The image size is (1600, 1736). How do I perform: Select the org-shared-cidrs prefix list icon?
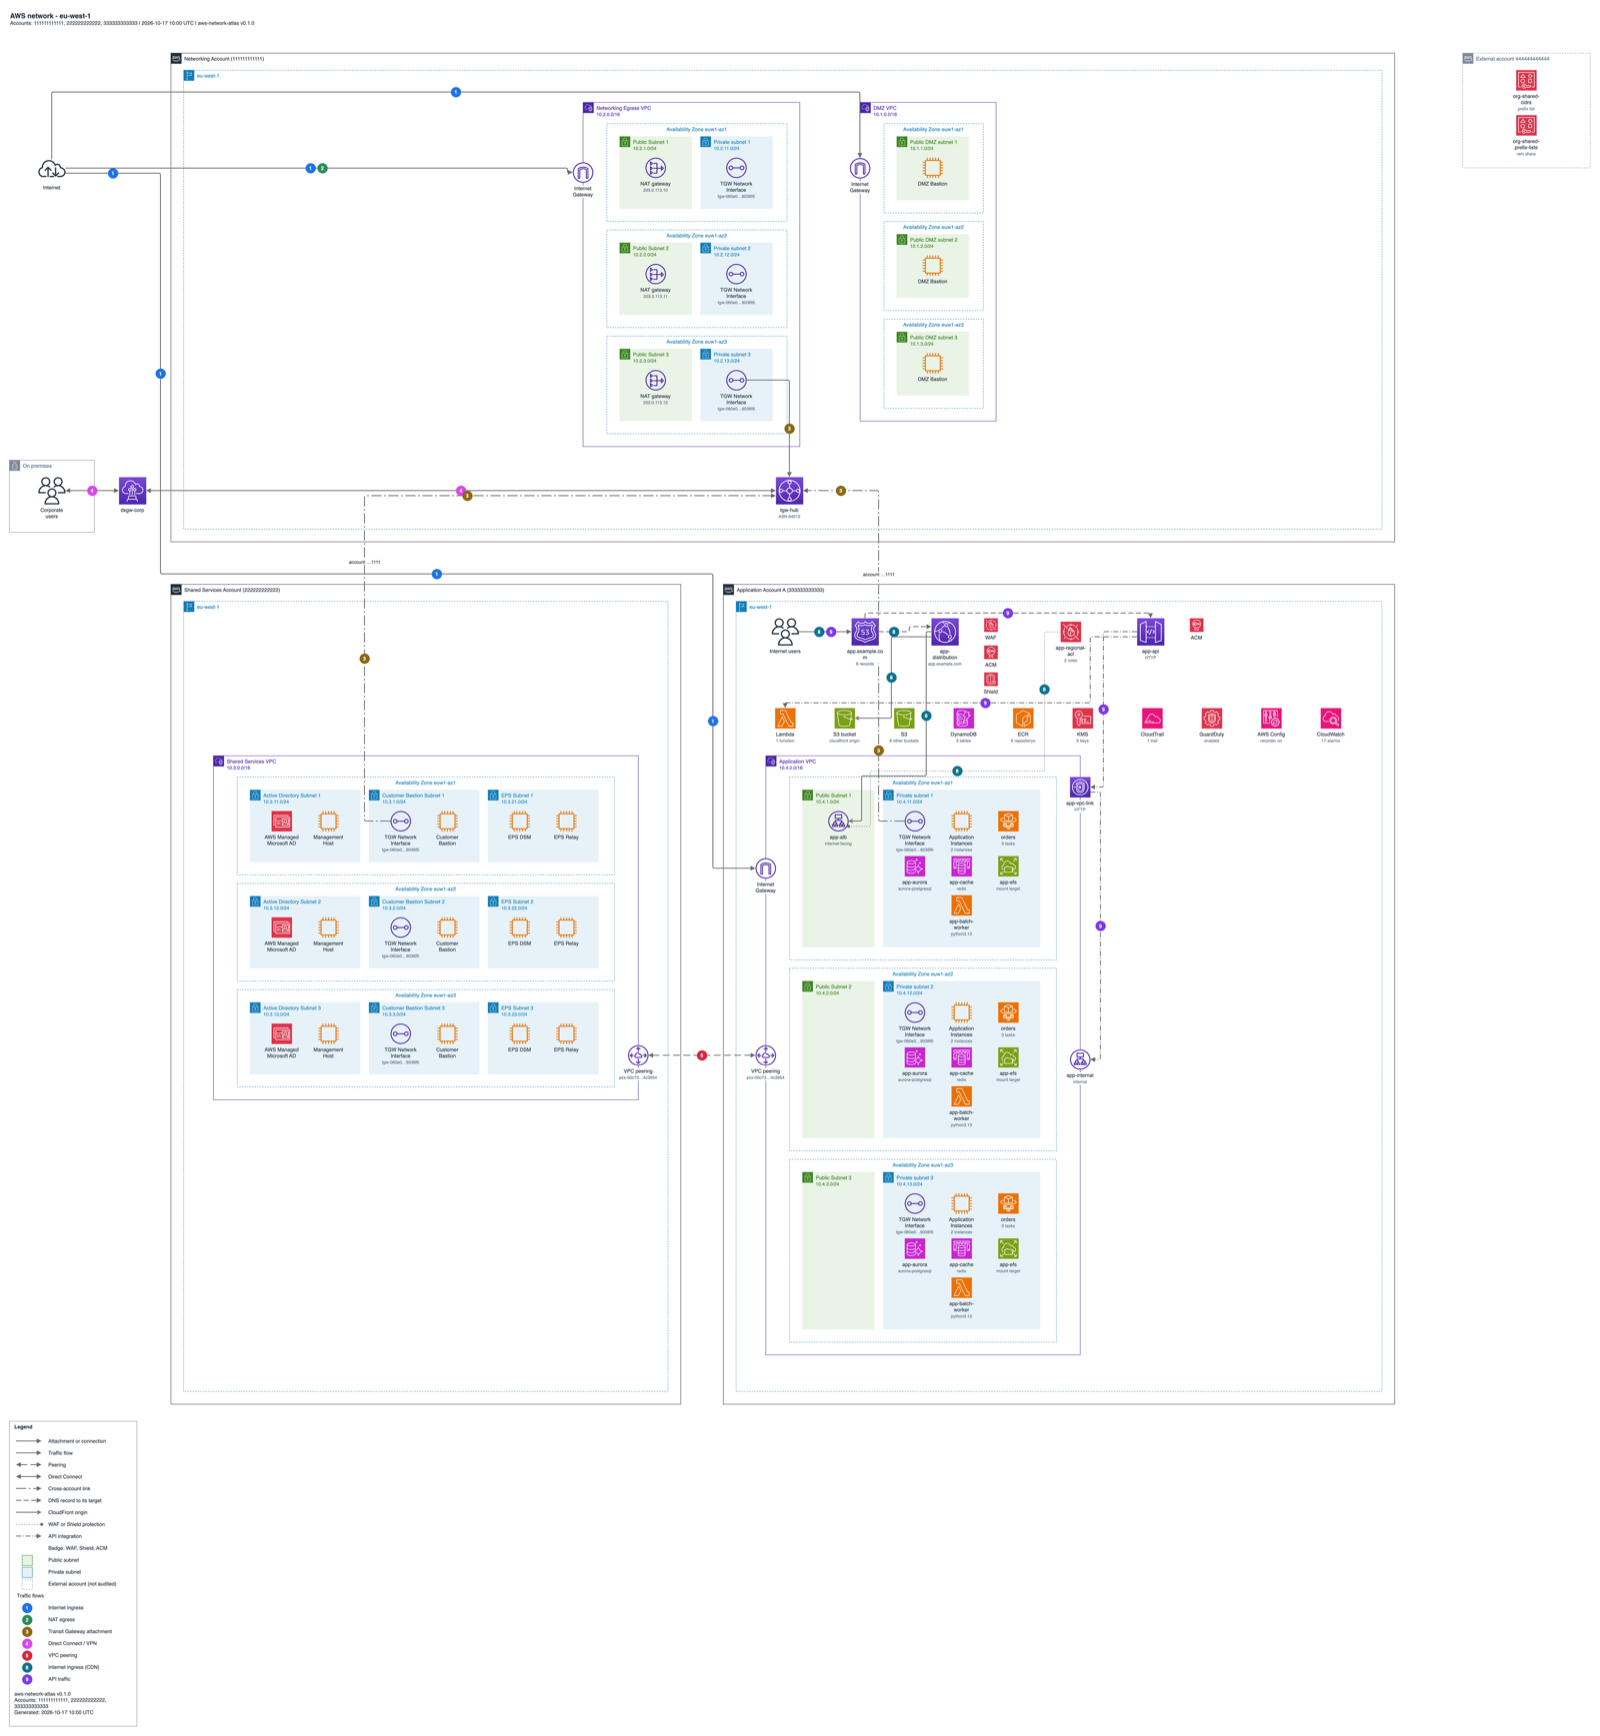tap(1526, 80)
